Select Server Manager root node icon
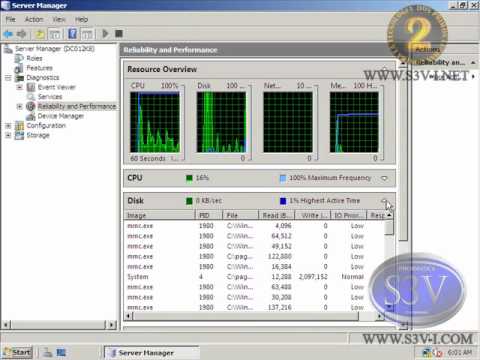480x360 pixels. 8,49
